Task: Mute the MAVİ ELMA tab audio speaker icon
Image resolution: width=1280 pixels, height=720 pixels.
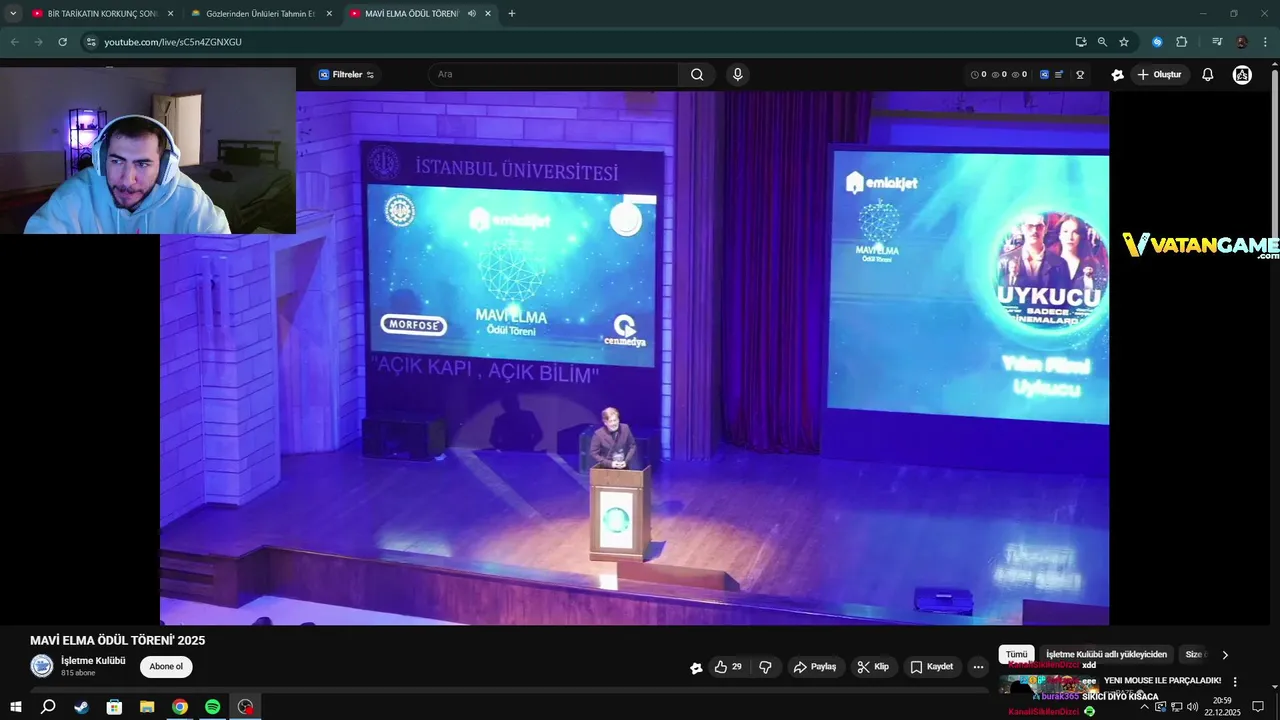Action: 471,14
